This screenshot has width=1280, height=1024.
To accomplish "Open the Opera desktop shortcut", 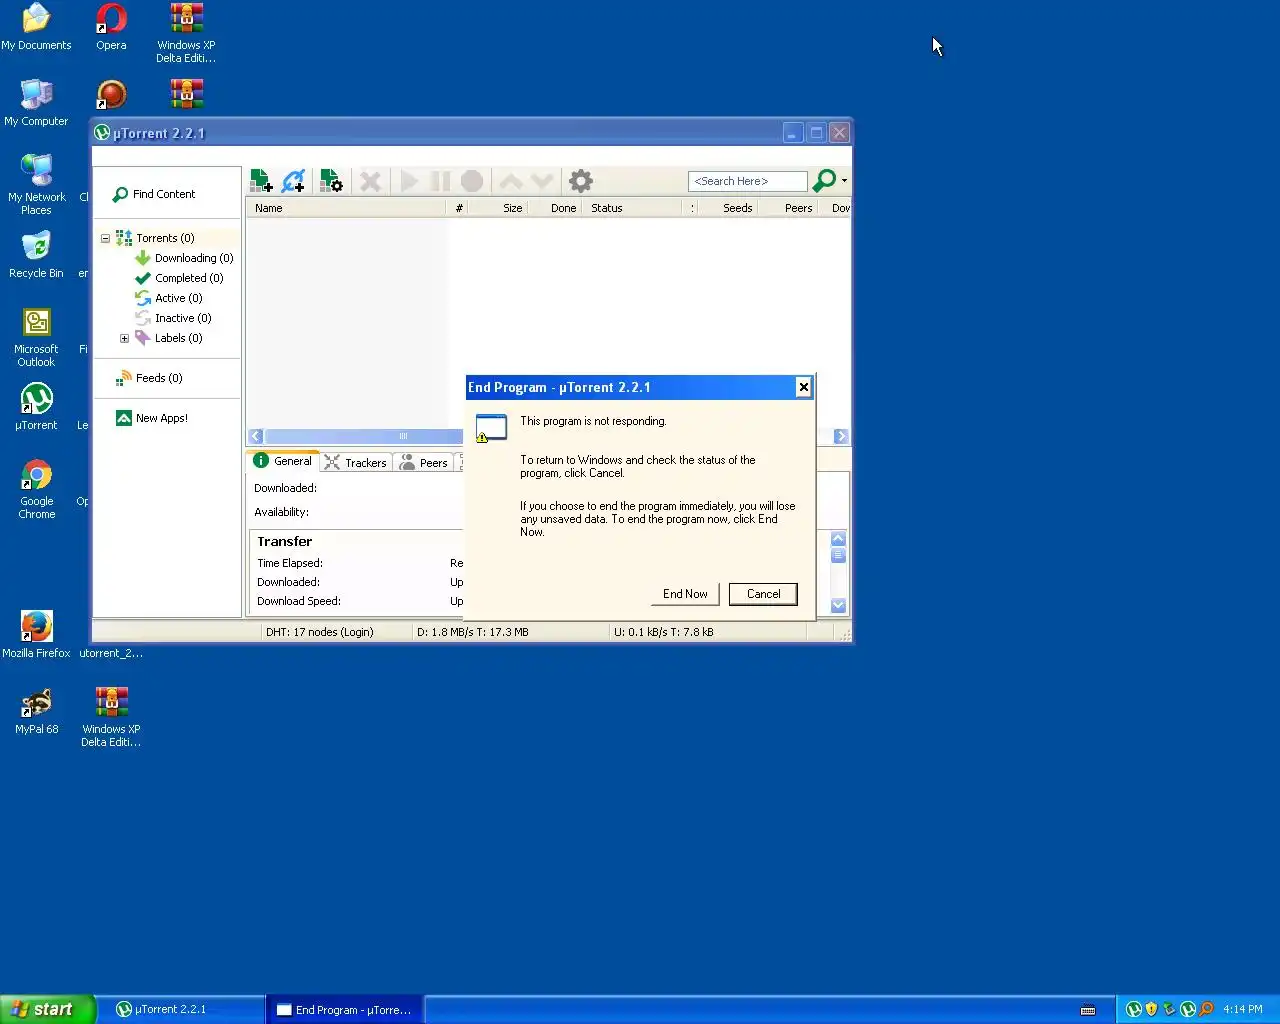I will (111, 27).
